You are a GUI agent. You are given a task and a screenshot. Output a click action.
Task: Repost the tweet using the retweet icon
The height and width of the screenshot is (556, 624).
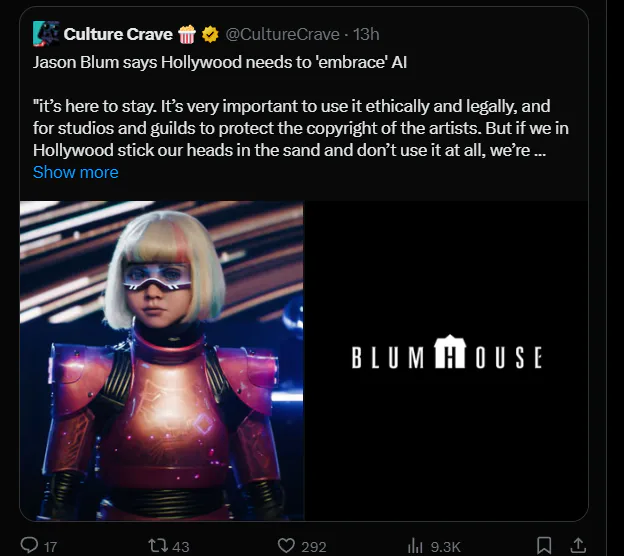coord(157,545)
